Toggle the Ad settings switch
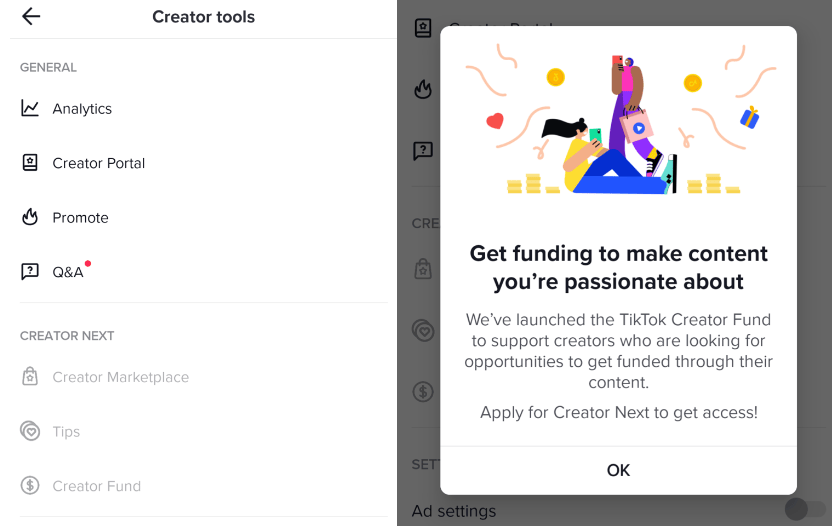Screen dimensions: 832x527 click(805, 510)
